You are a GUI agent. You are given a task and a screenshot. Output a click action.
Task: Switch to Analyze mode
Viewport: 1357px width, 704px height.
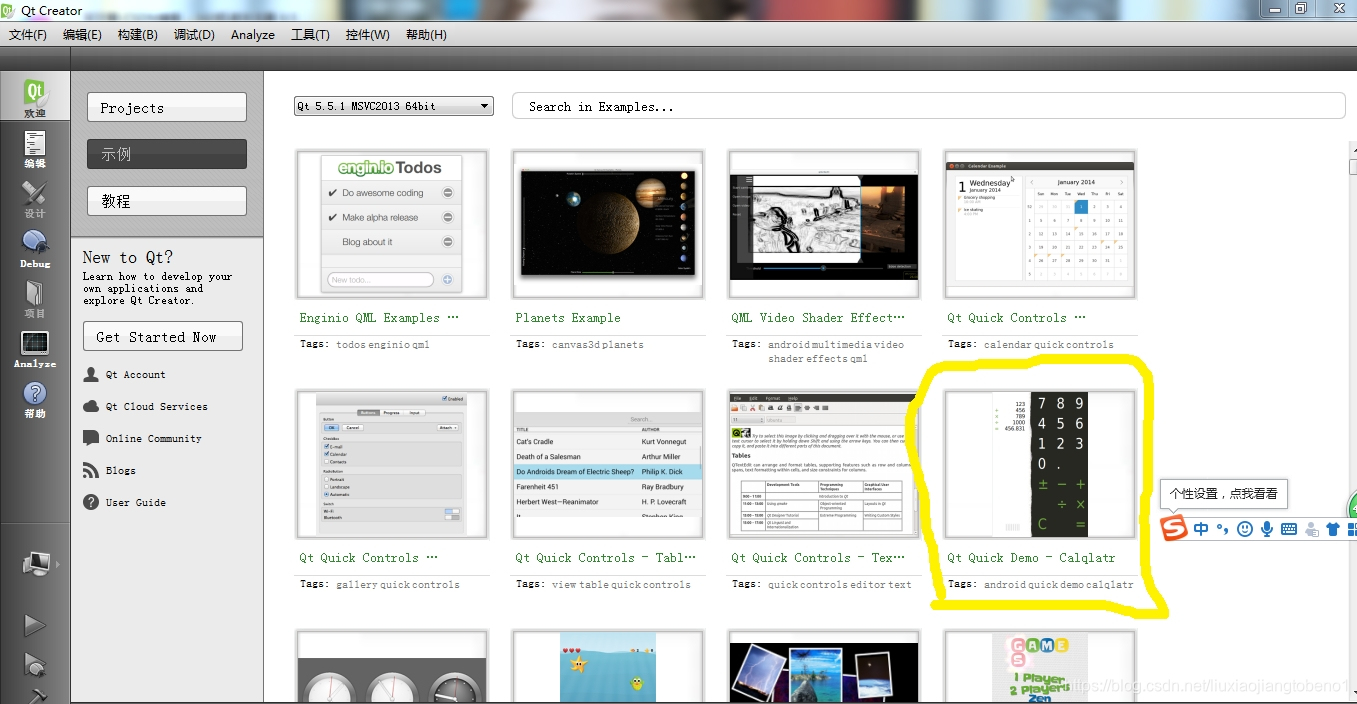pos(35,348)
